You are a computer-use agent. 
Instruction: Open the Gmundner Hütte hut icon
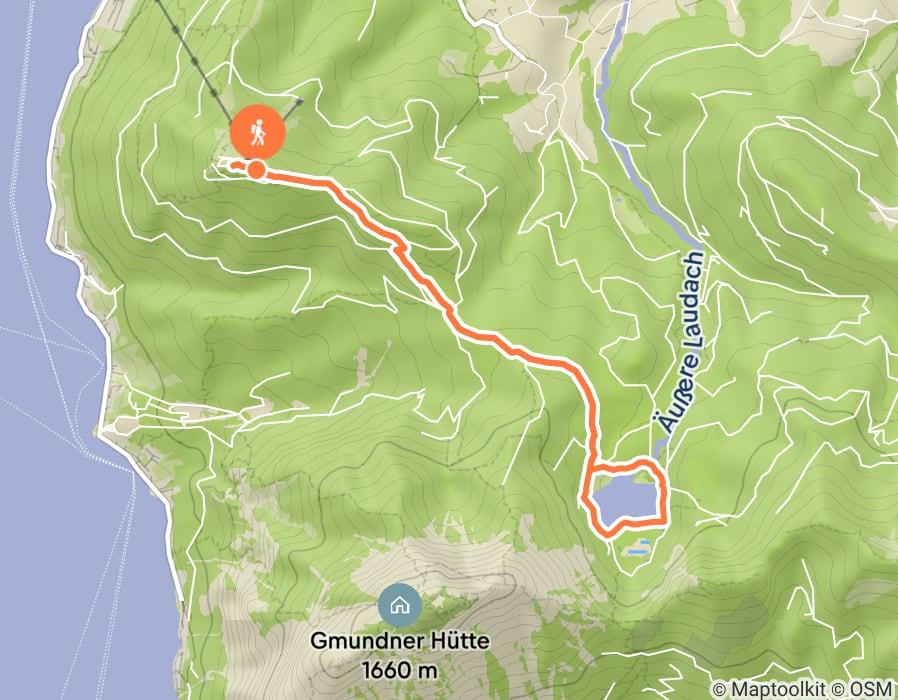pos(400,605)
